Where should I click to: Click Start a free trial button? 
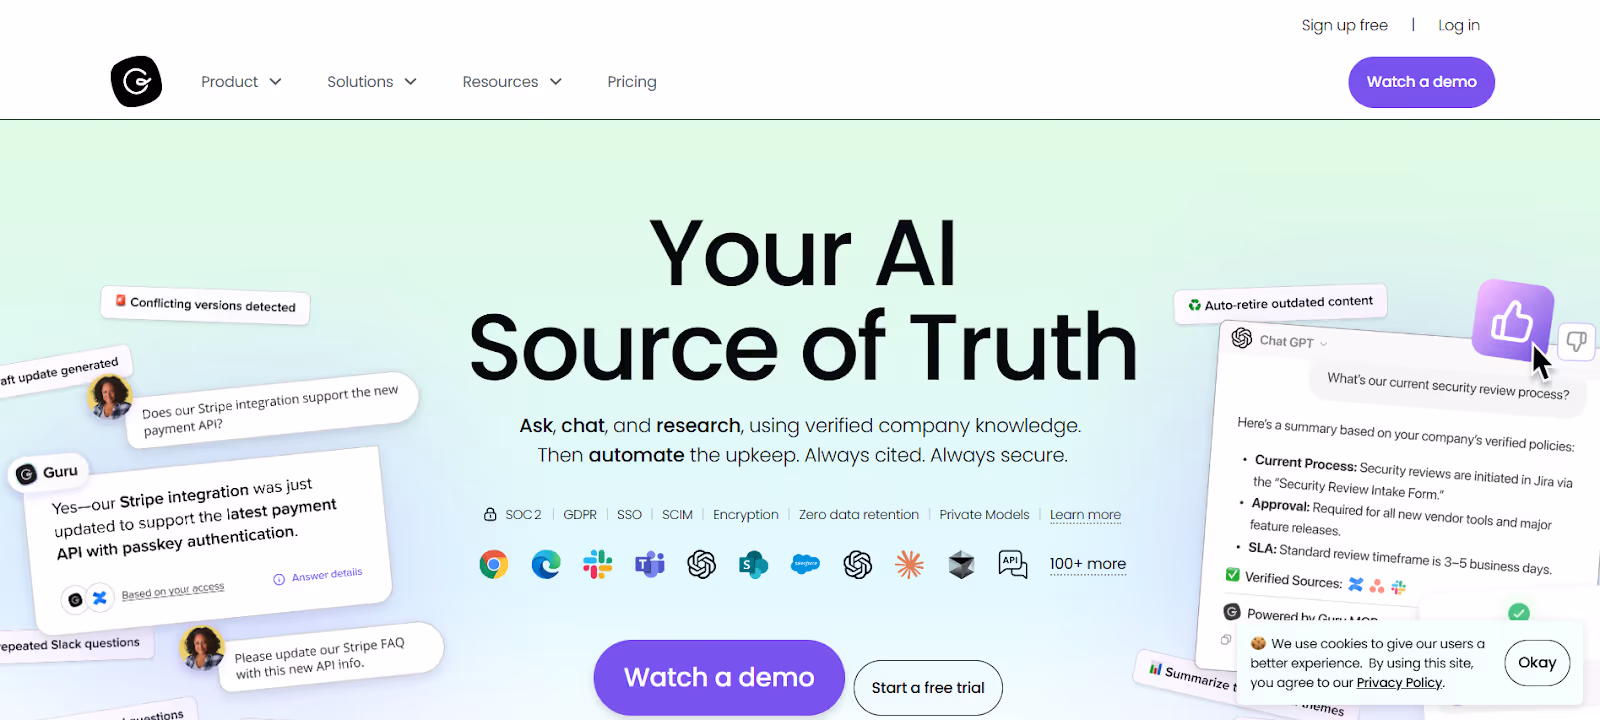click(928, 688)
